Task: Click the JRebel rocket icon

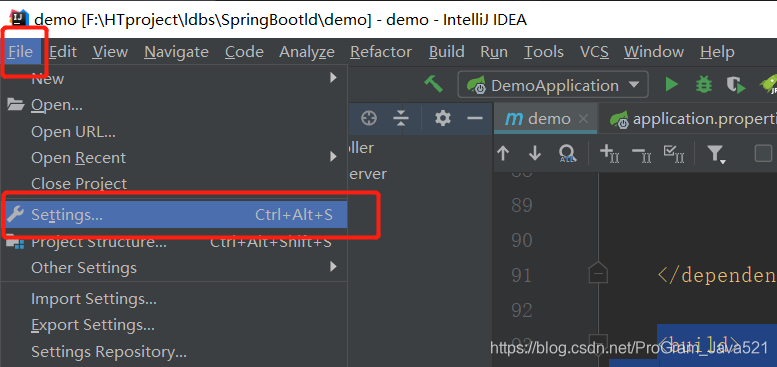Action: click(x=768, y=85)
